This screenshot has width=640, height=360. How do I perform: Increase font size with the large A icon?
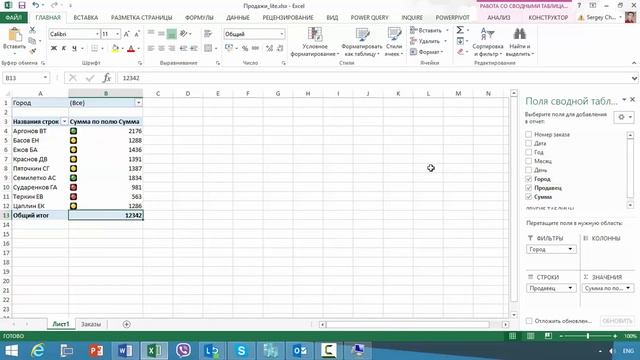[x=127, y=34]
